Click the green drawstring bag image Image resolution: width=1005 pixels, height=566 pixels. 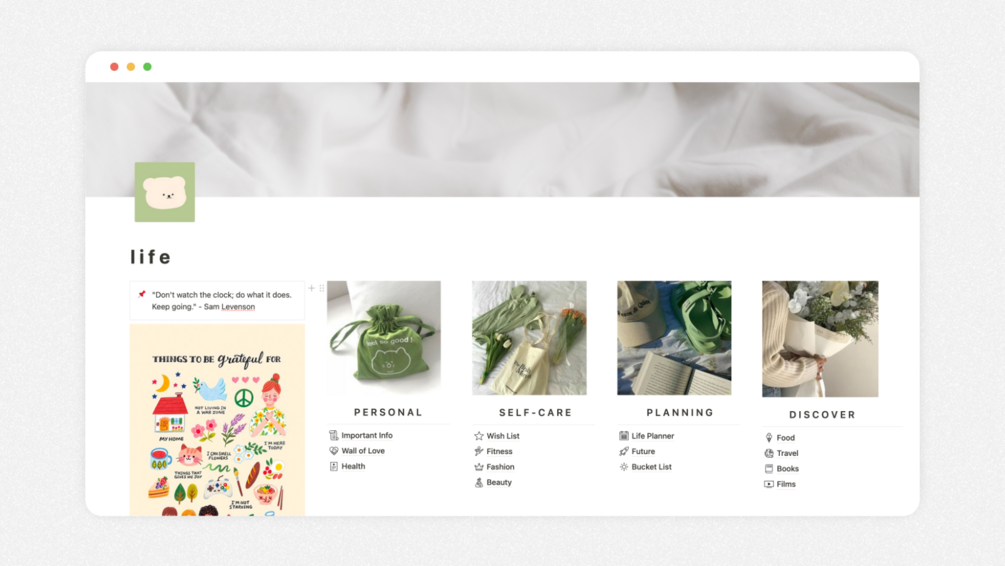tap(384, 338)
